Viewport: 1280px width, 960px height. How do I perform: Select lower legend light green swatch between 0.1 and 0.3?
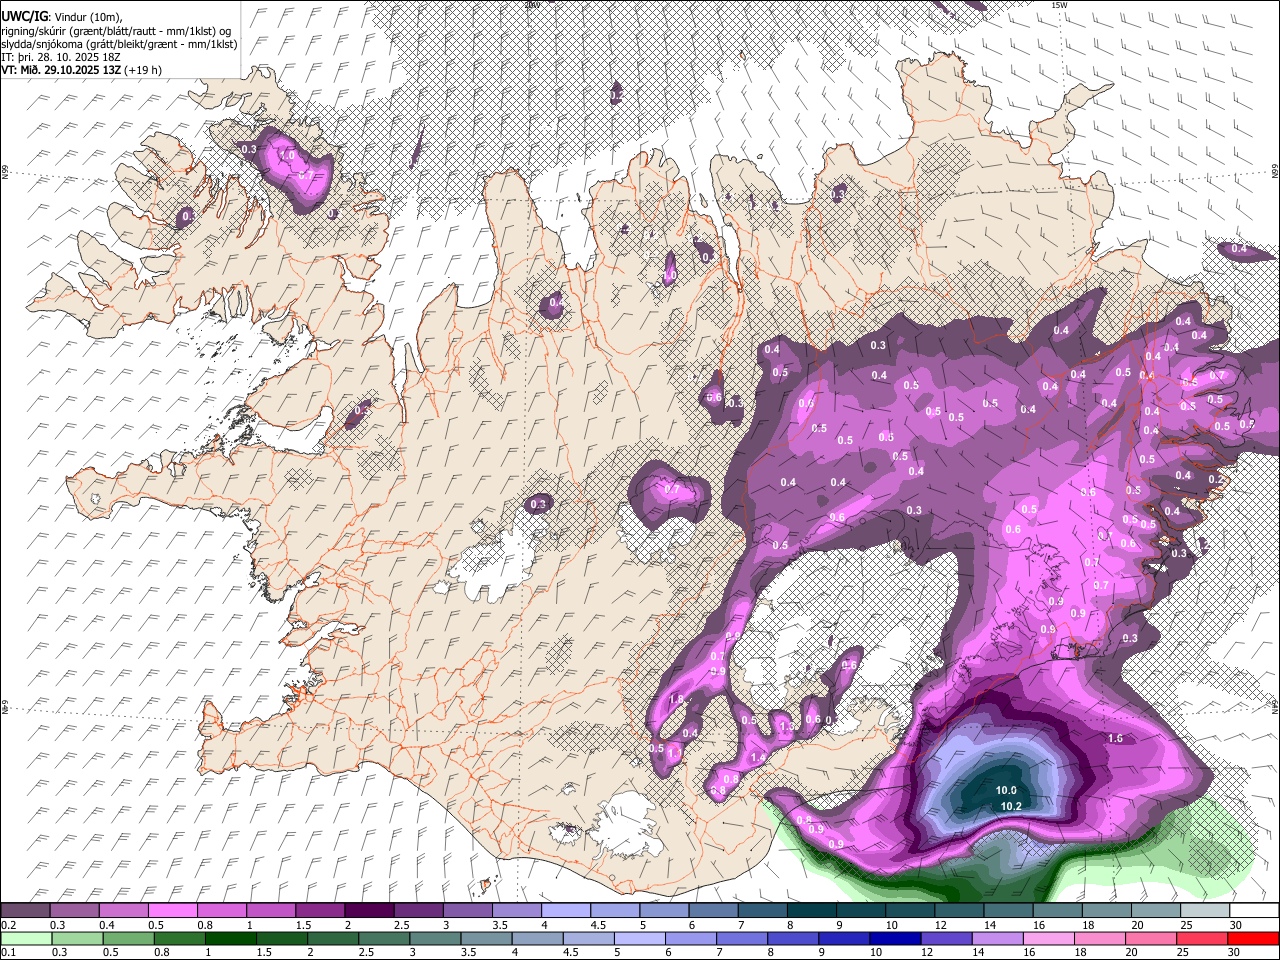26,938
